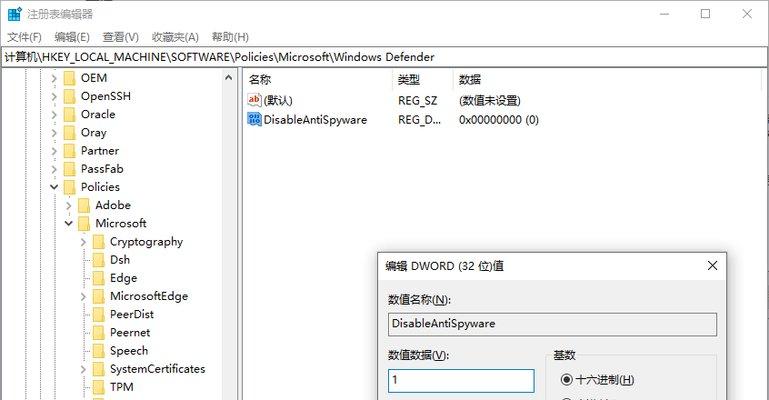Click the Registry Editor app icon in title bar
Image resolution: width=769 pixels, height=400 pixels.
(x=14, y=14)
